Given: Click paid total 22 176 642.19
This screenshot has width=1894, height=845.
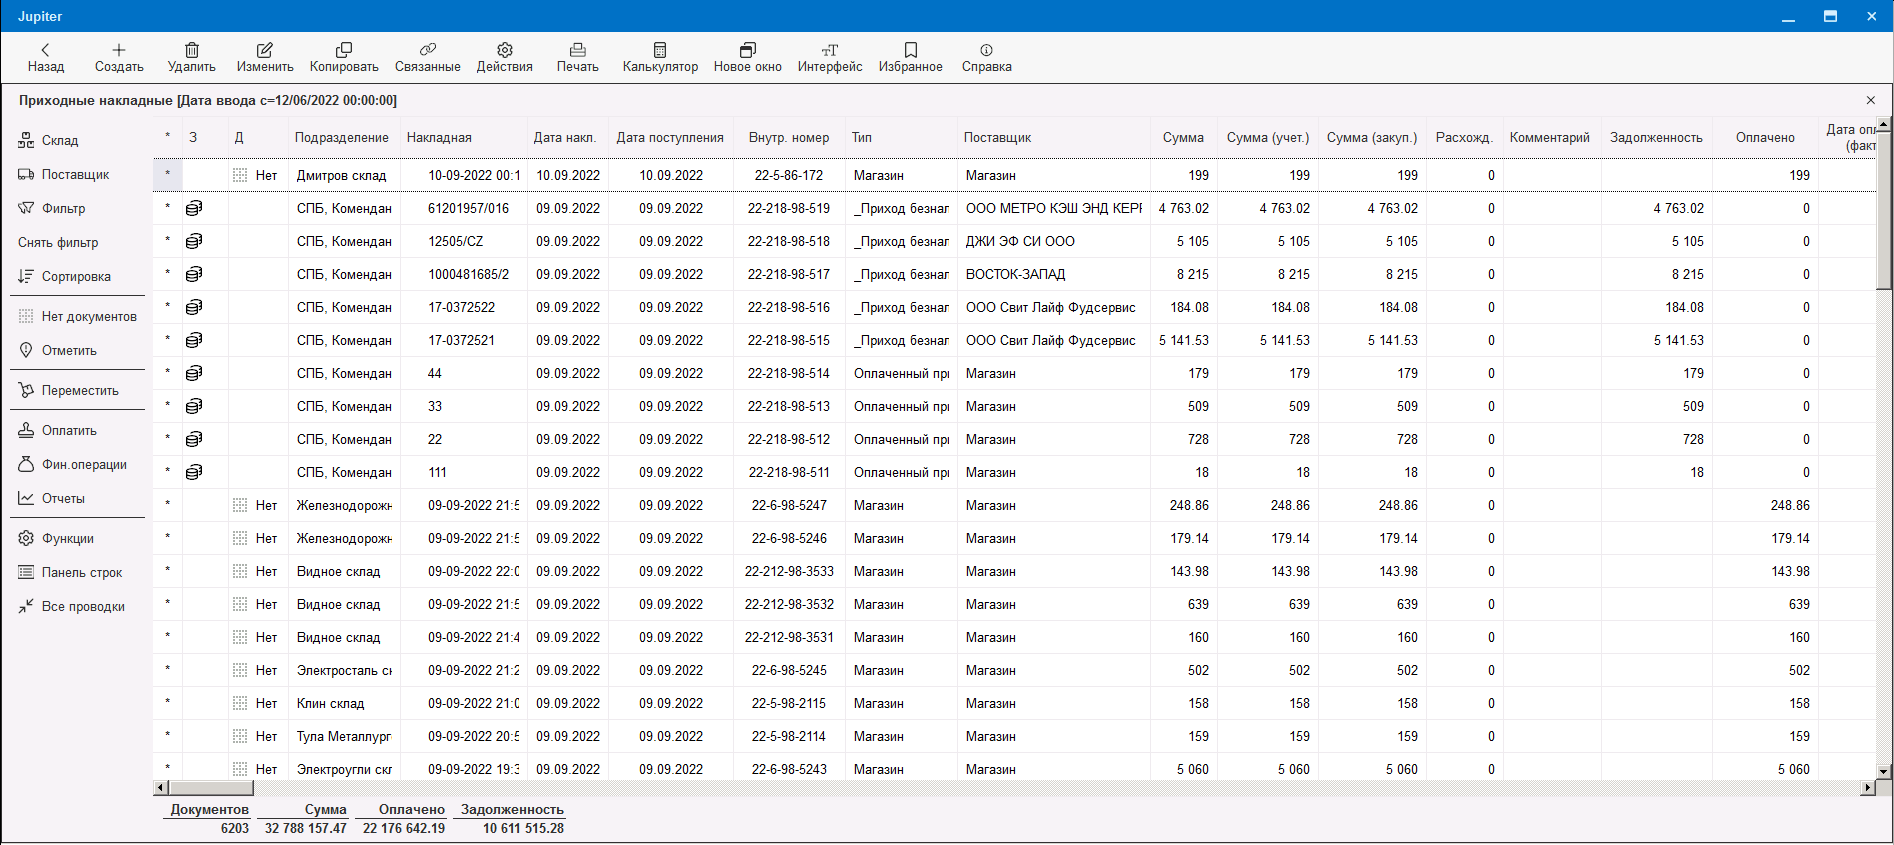Looking at the screenshot, I should [x=404, y=828].
